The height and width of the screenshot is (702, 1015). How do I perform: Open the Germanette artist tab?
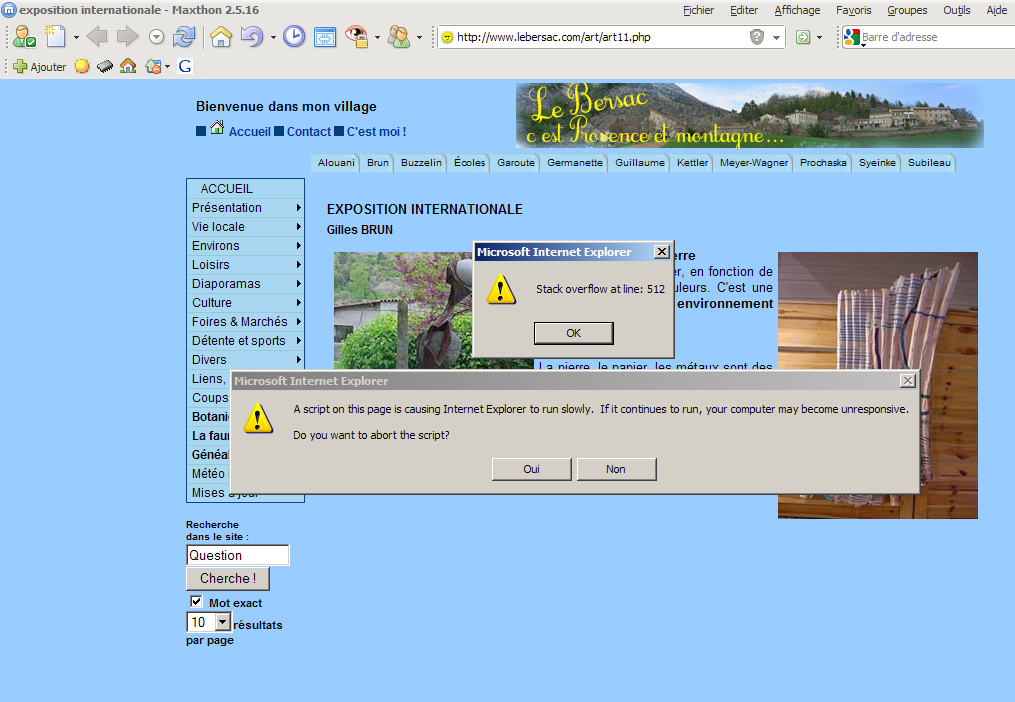coord(575,163)
